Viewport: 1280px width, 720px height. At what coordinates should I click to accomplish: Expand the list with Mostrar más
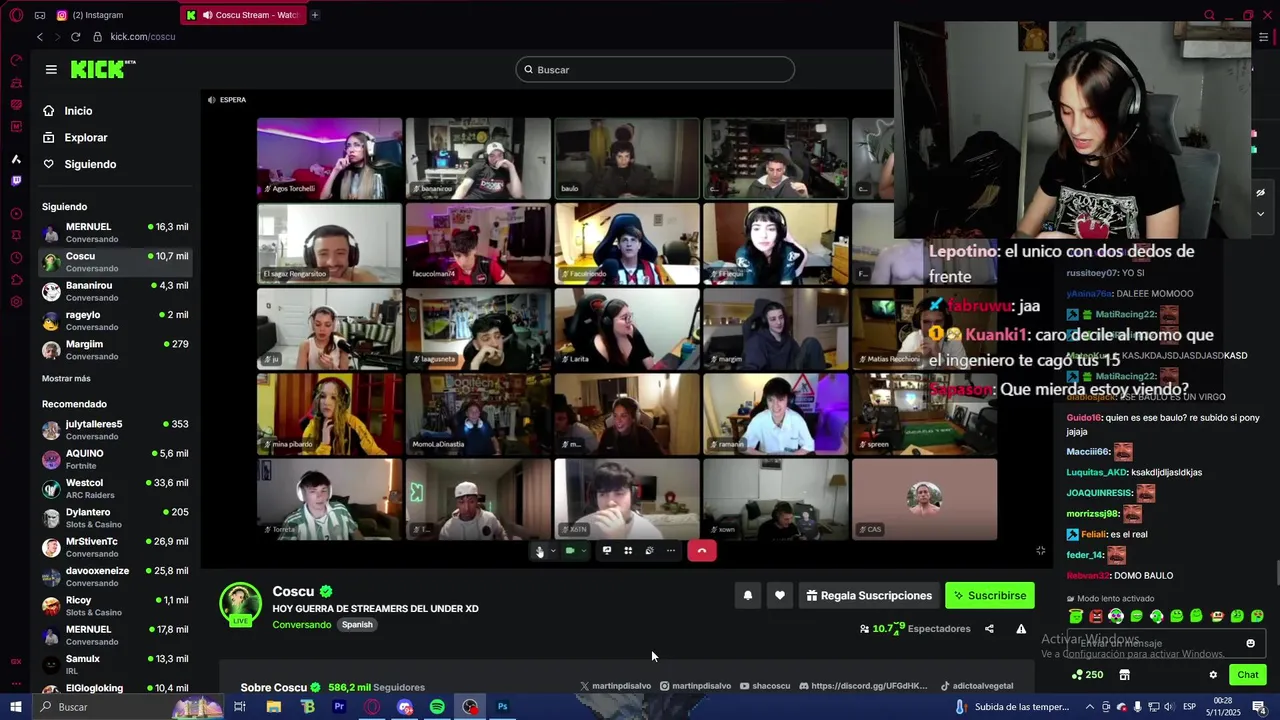pos(66,379)
